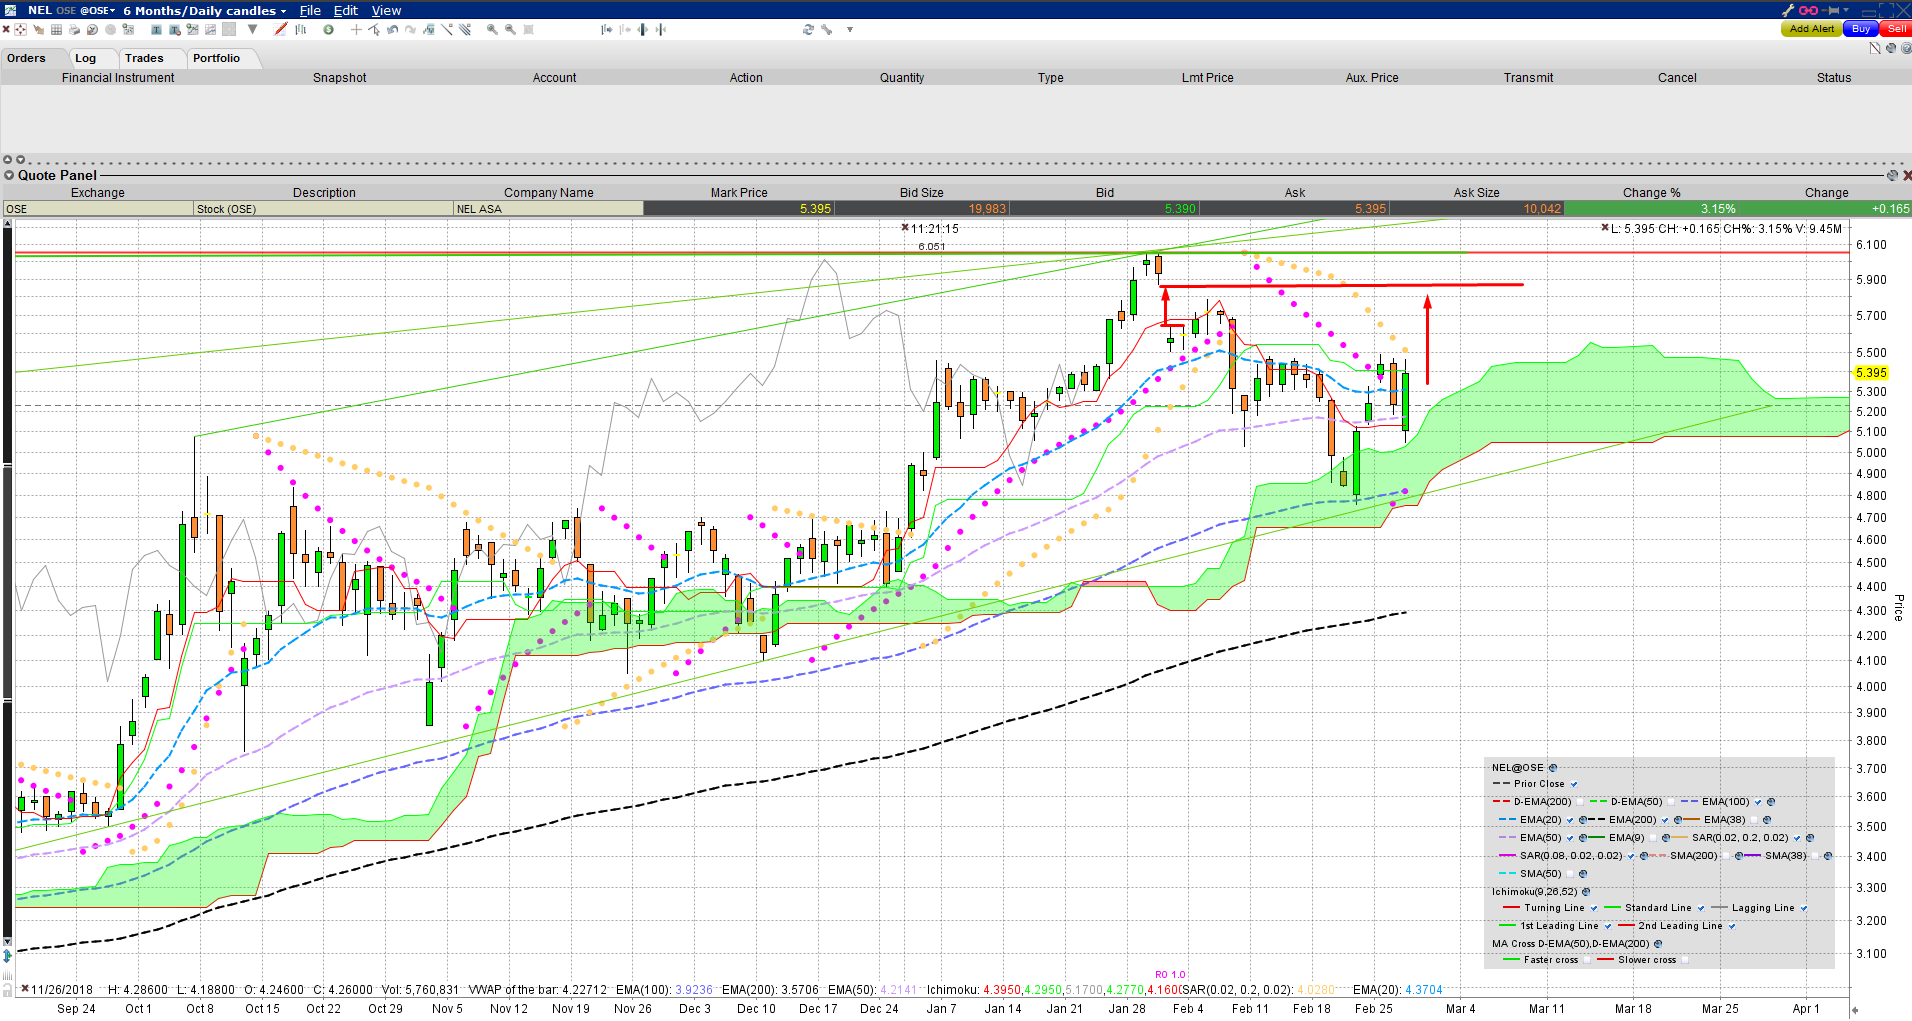The image size is (1912, 1021).
Task: Open the filter triangle dropdown in toolbar
Action: click(x=253, y=29)
